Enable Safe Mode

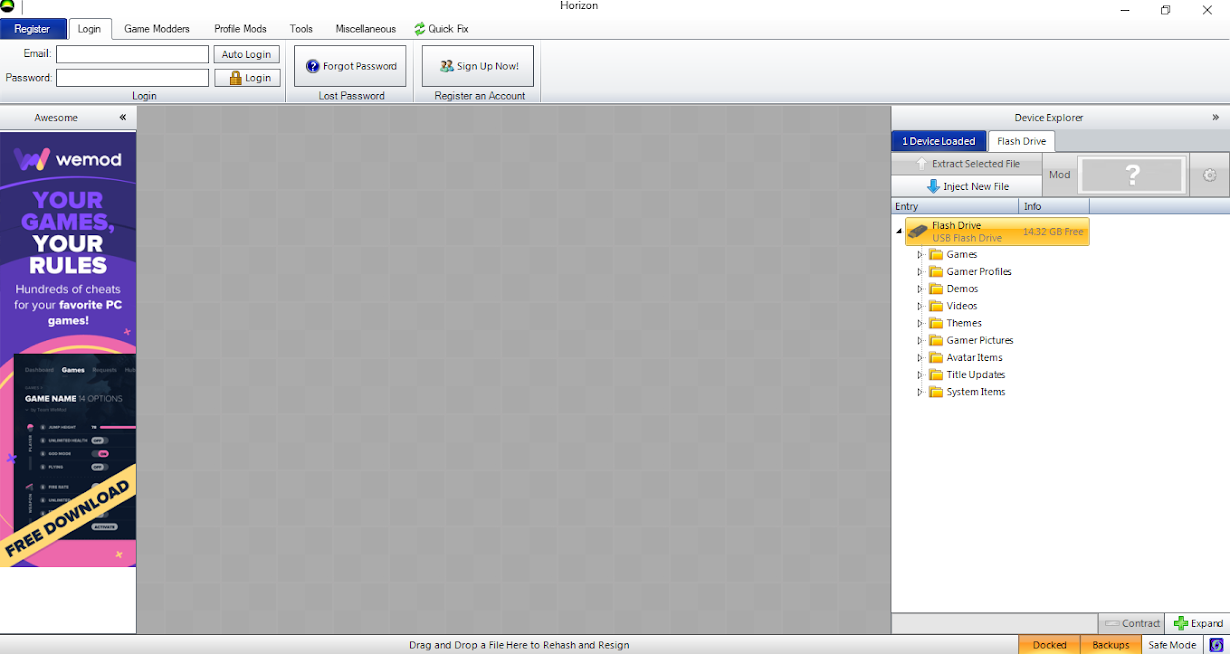click(1171, 645)
